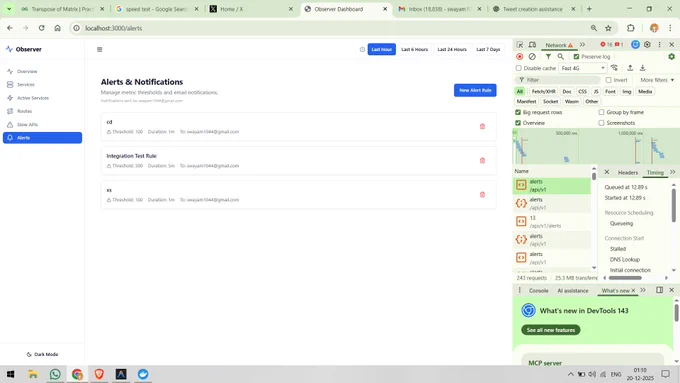Click horizontal scrollbar in Timing pane

[625, 278]
